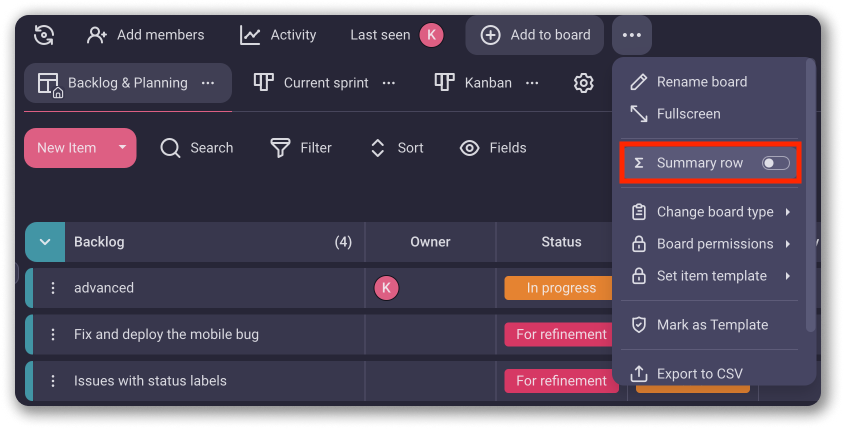Expand the Change board type submenu
The height and width of the screenshot is (429, 844).
(x=787, y=212)
